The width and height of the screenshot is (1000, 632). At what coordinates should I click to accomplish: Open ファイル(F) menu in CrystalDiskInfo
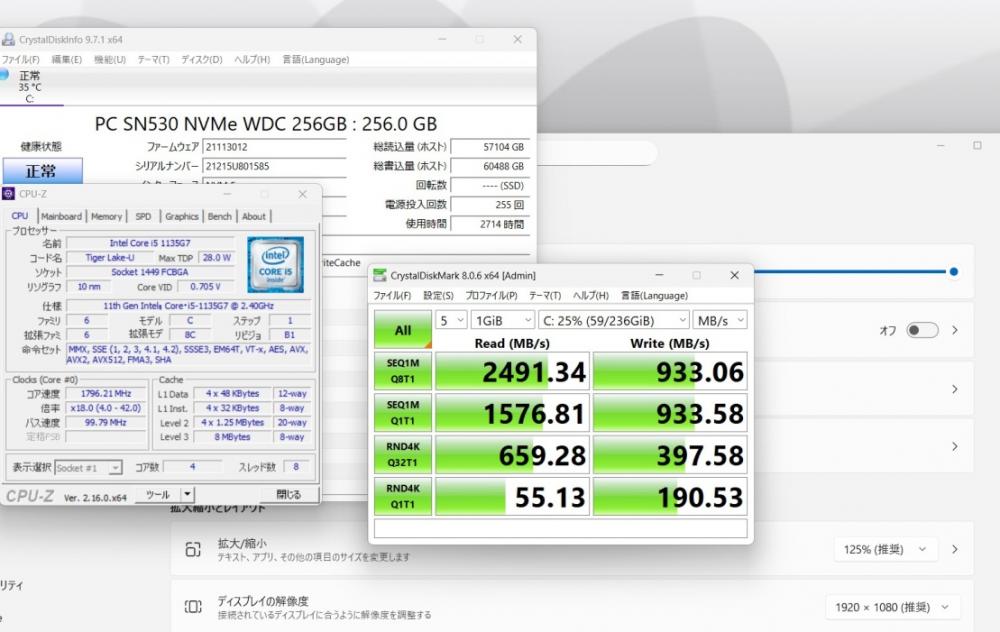(20, 59)
